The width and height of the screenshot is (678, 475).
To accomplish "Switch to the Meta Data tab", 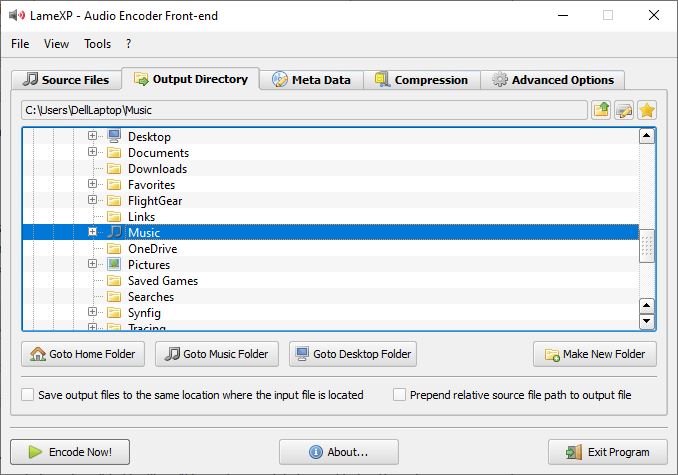I will (x=311, y=80).
